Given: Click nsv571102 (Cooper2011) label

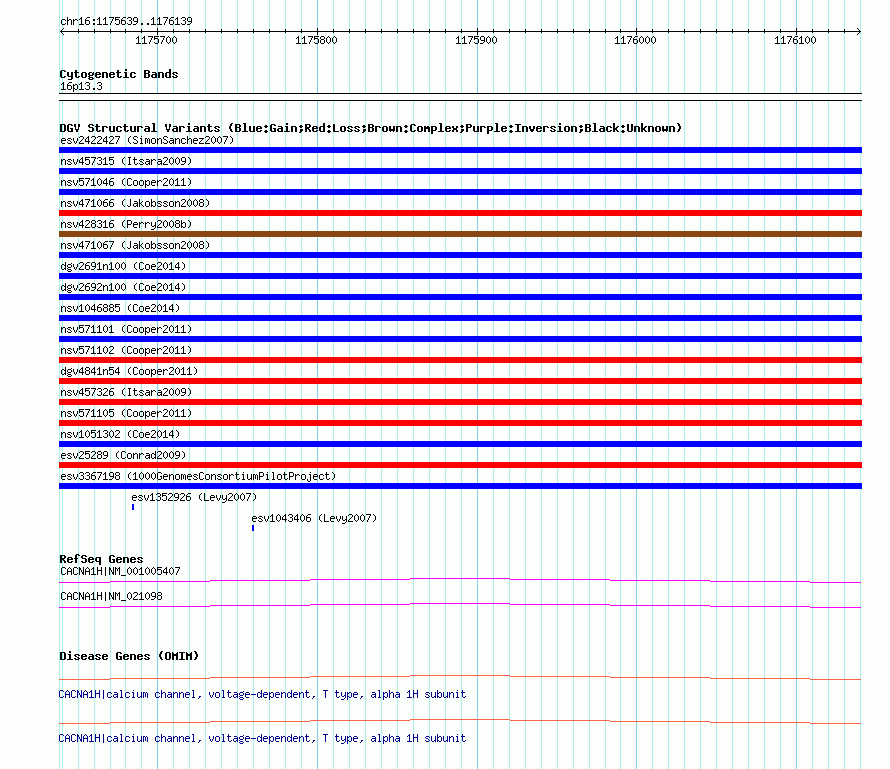Looking at the screenshot, I should tap(126, 350).
